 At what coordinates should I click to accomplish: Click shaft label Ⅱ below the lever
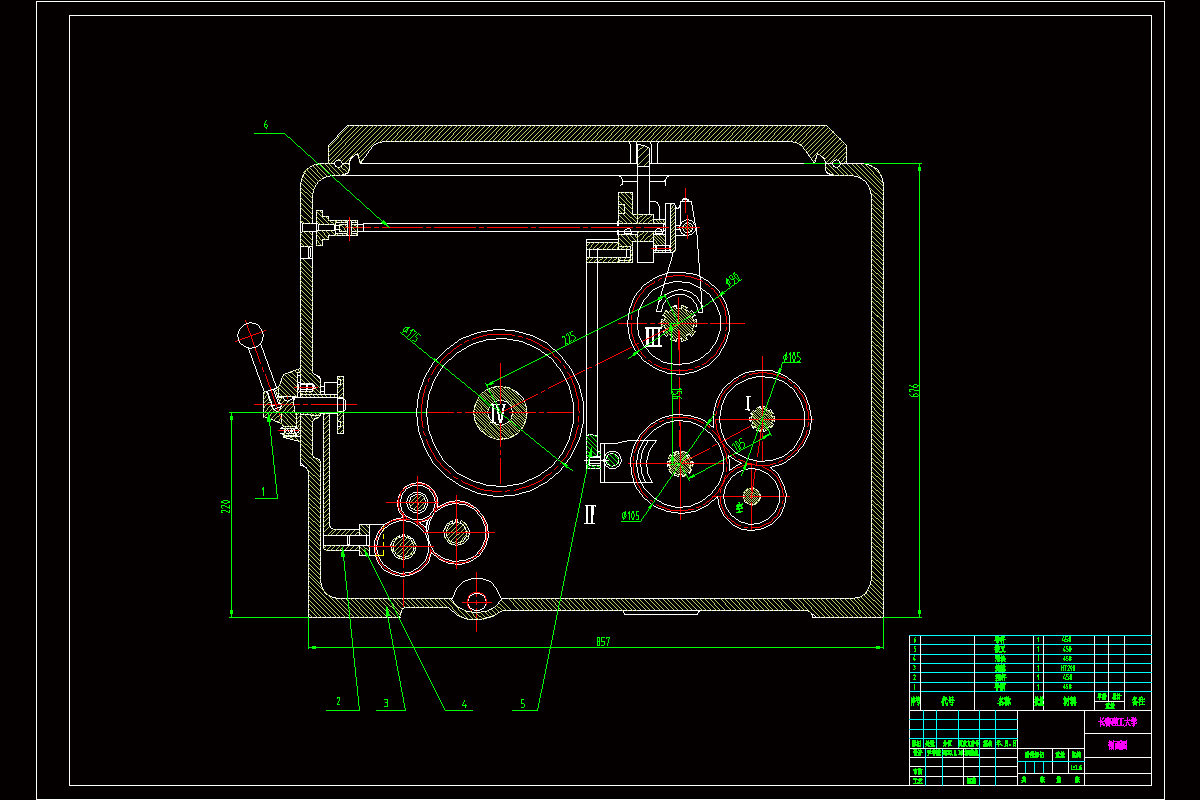click(x=590, y=514)
